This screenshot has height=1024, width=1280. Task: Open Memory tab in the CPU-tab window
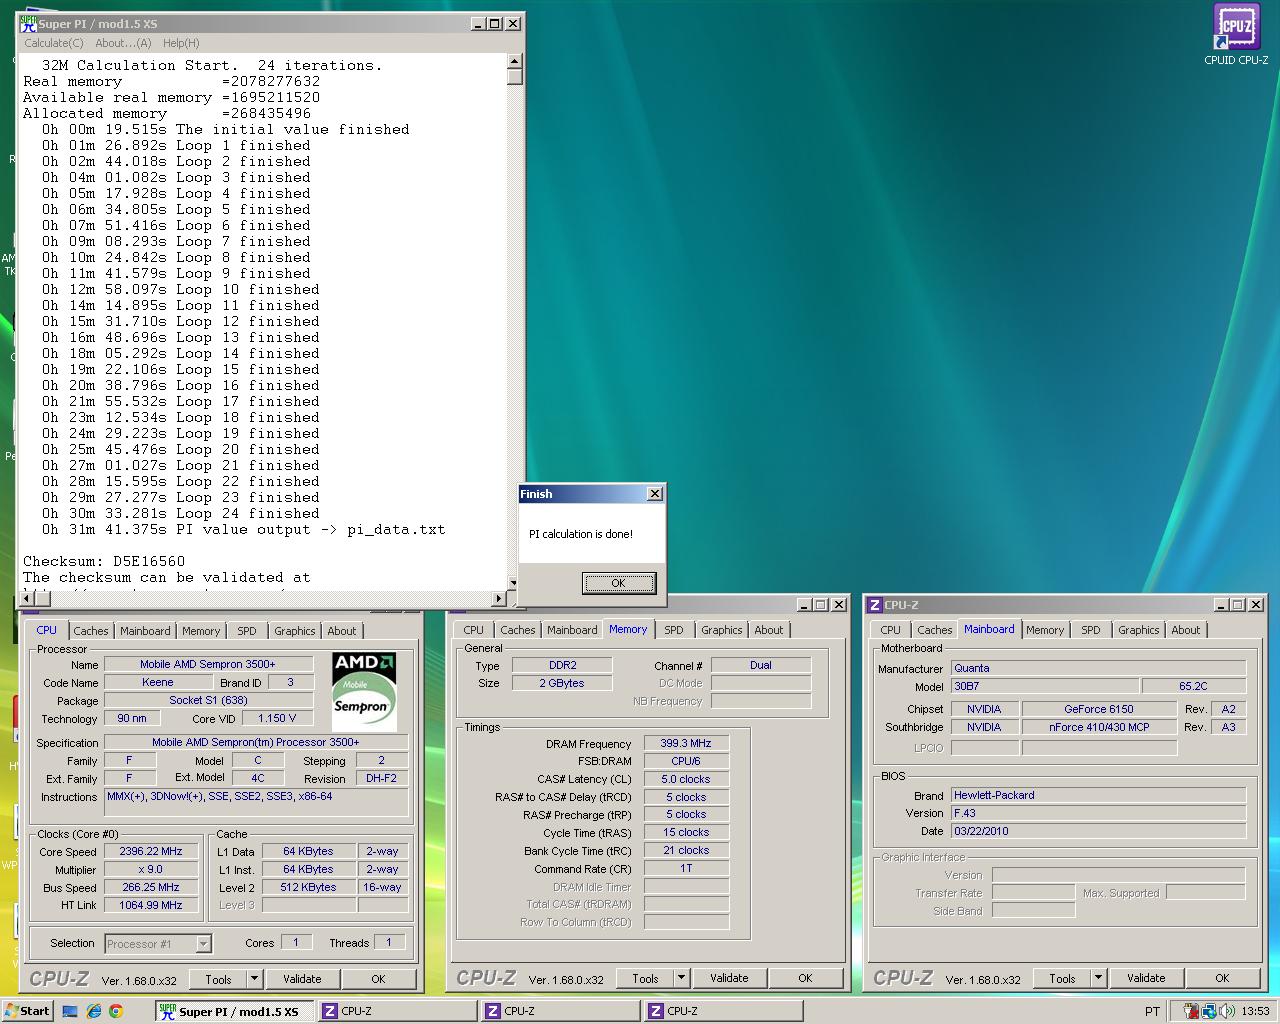coord(201,631)
